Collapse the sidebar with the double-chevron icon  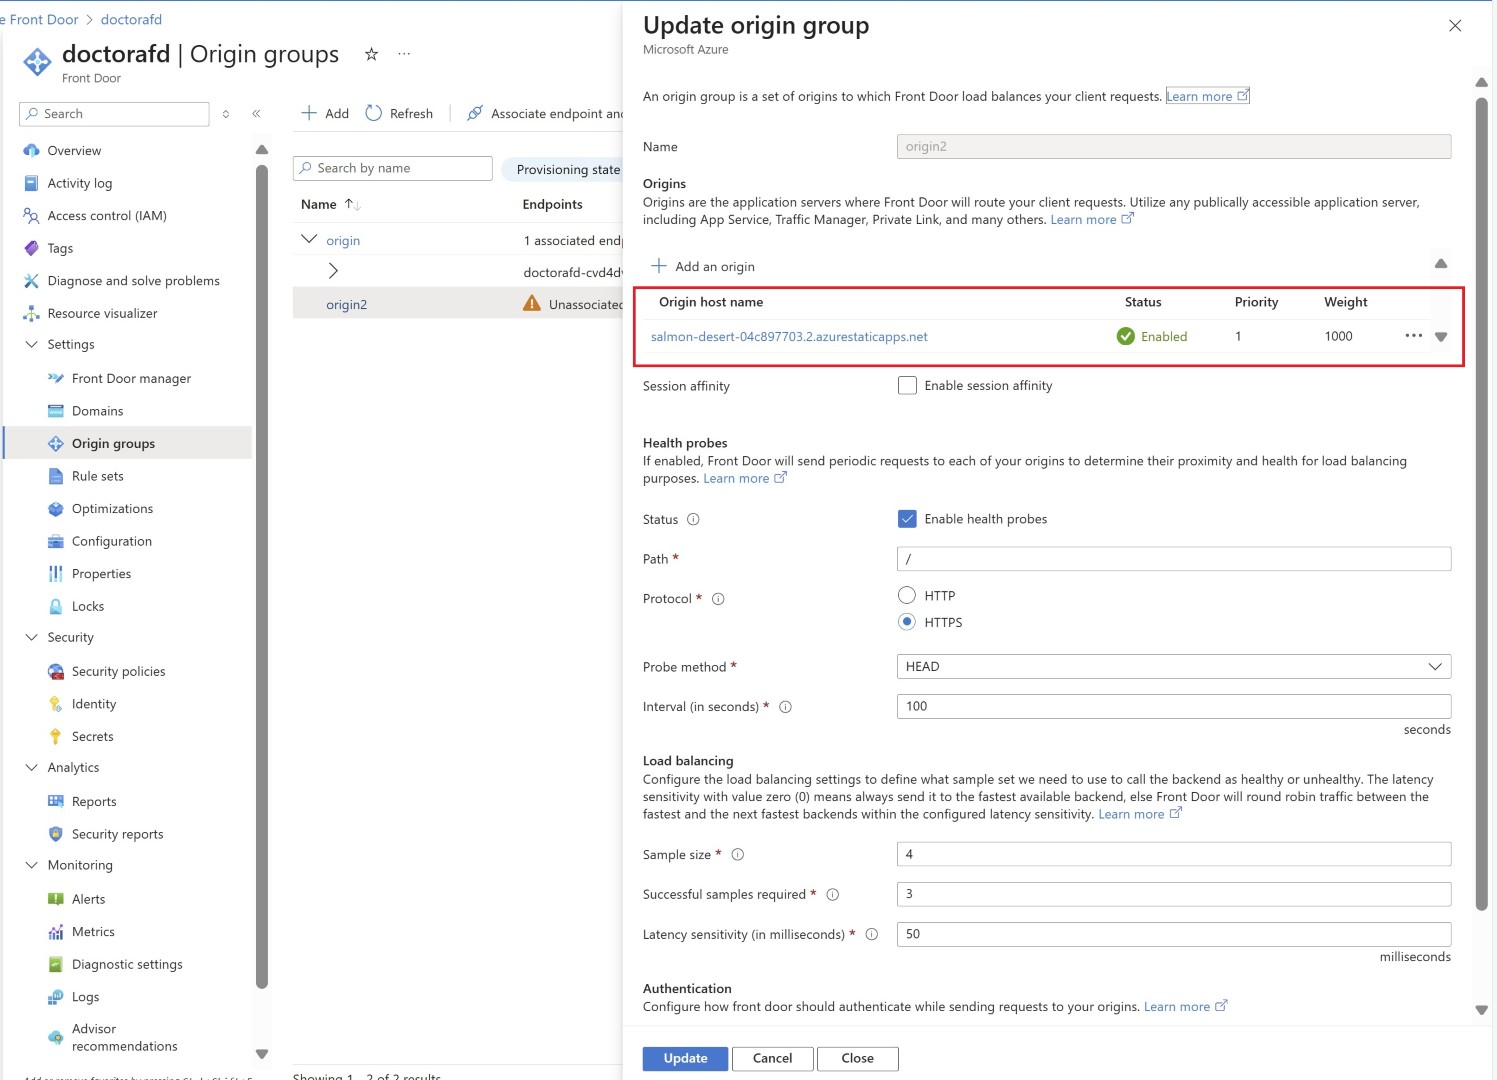pyautogui.click(x=256, y=114)
